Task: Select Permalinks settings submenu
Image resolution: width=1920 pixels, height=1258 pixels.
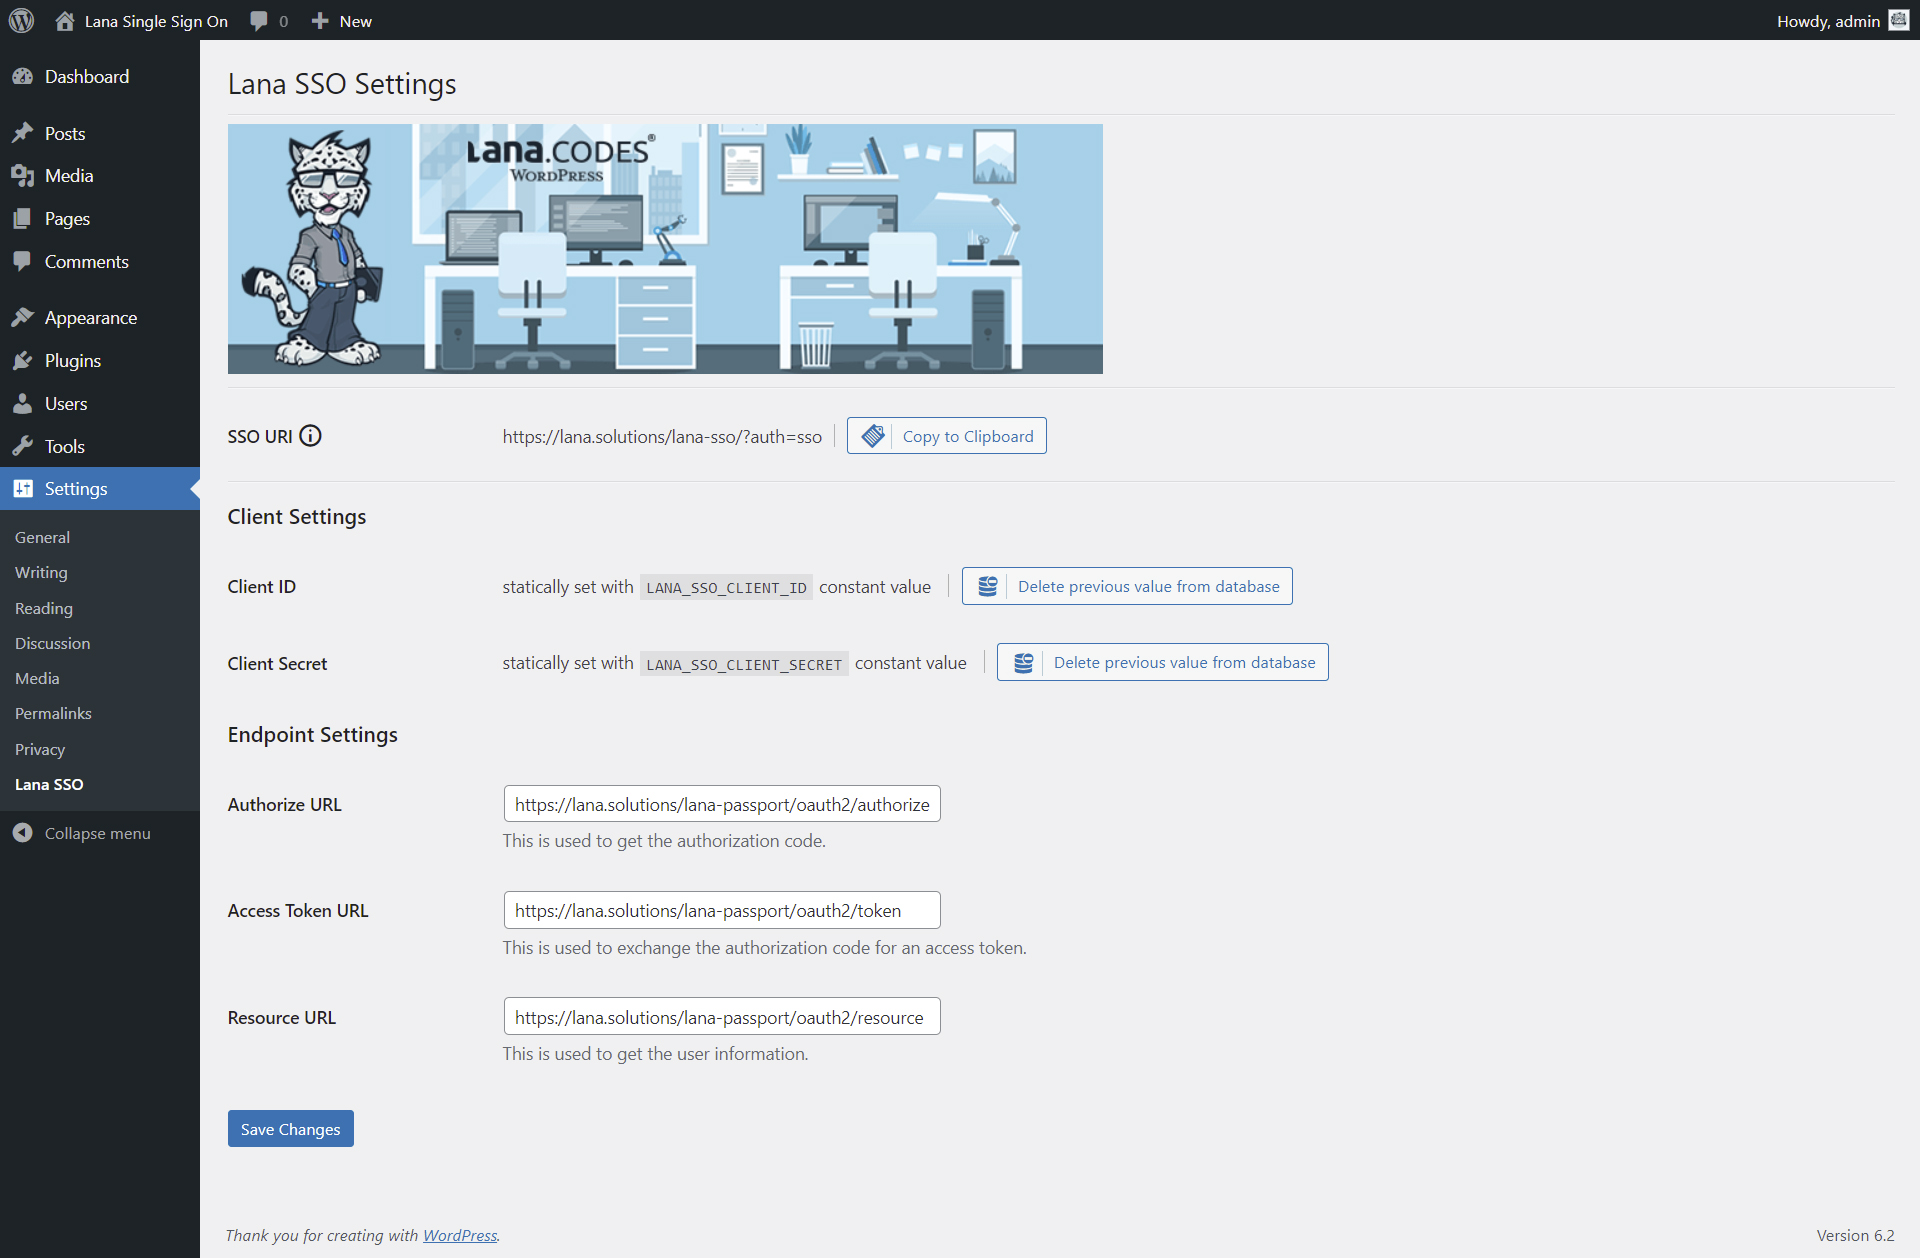Action: [53, 713]
